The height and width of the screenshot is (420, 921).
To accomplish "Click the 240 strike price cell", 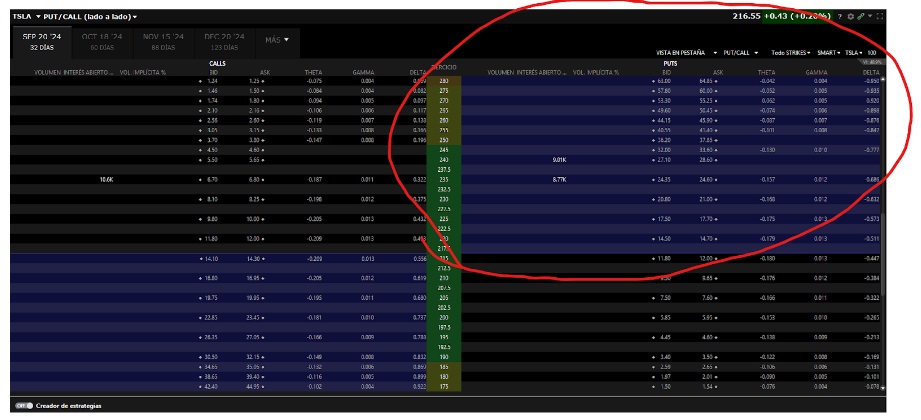I will [443, 159].
